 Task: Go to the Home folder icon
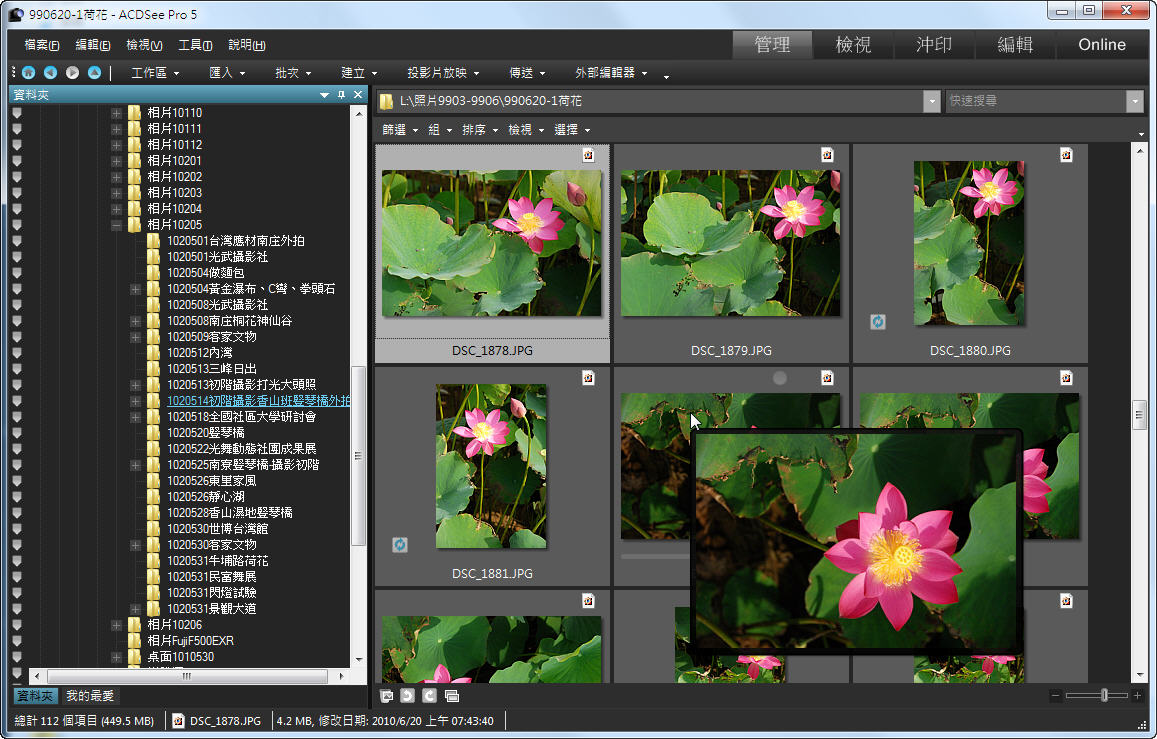coord(29,72)
